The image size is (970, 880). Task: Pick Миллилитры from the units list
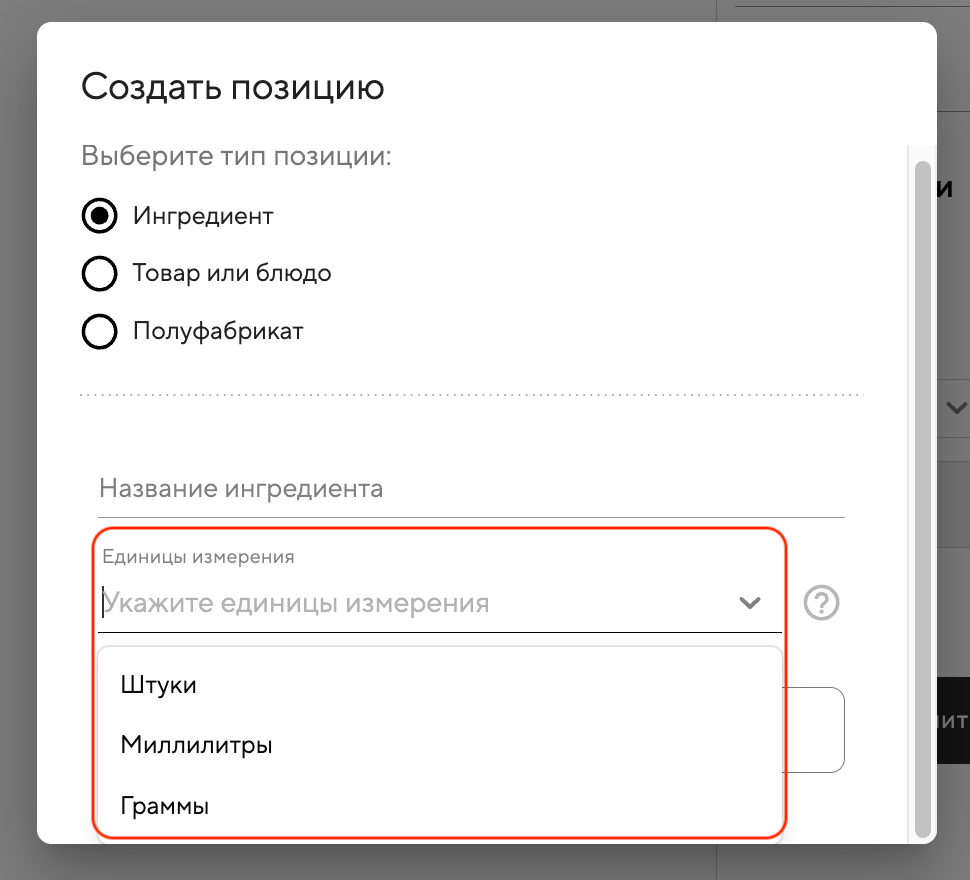(197, 745)
